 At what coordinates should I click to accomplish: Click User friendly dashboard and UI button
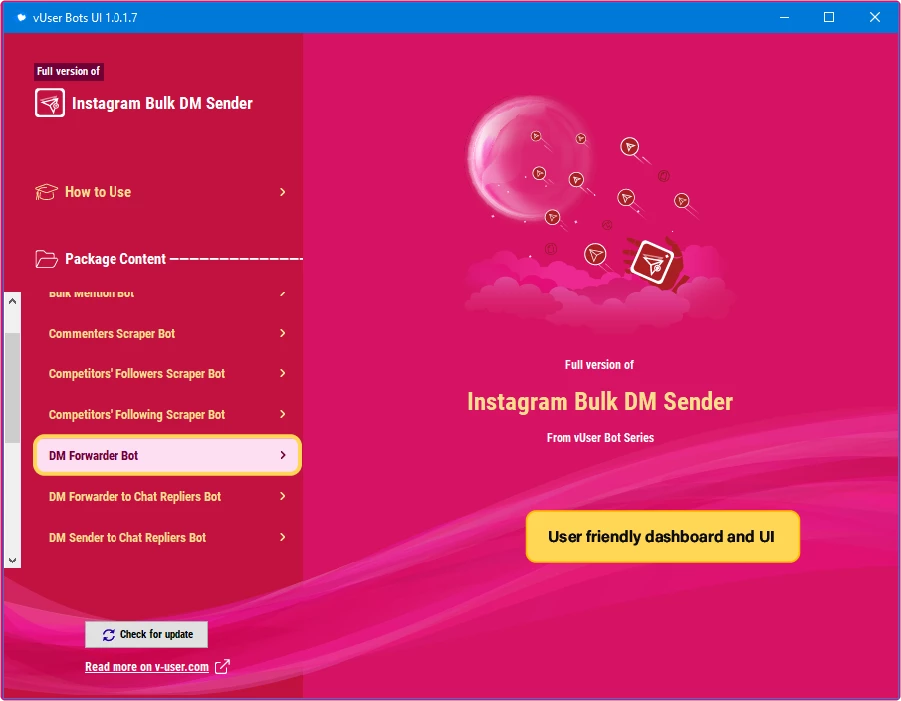pos(663,537)
